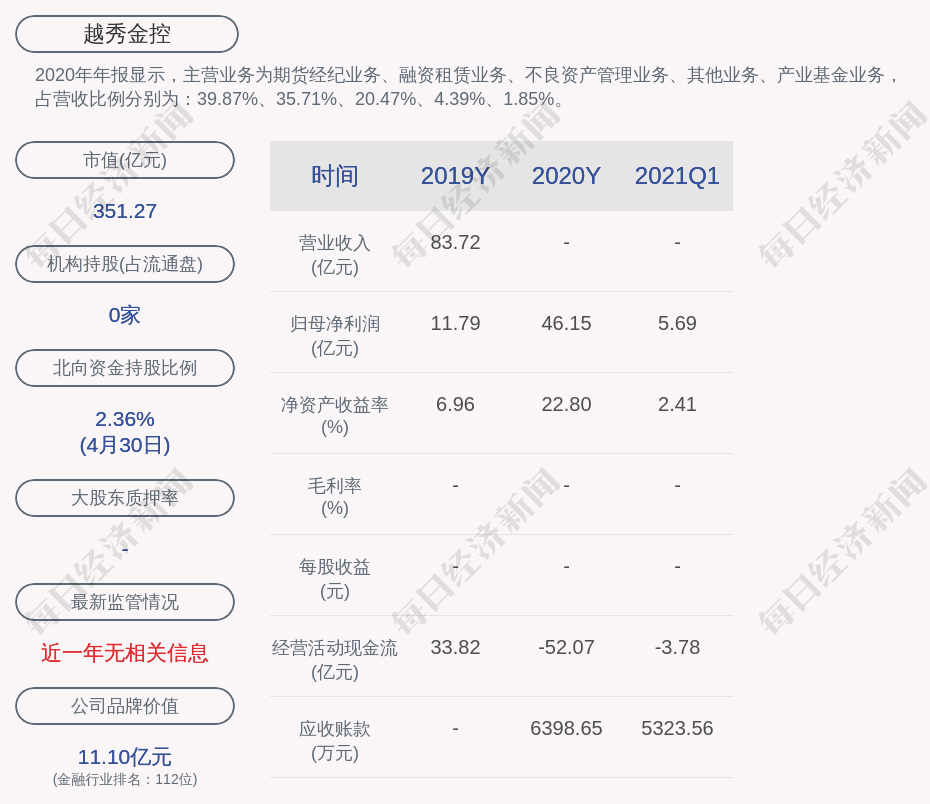Open the 公司品牌价值 label
The image size is (930, 804).
pos(125,706)
